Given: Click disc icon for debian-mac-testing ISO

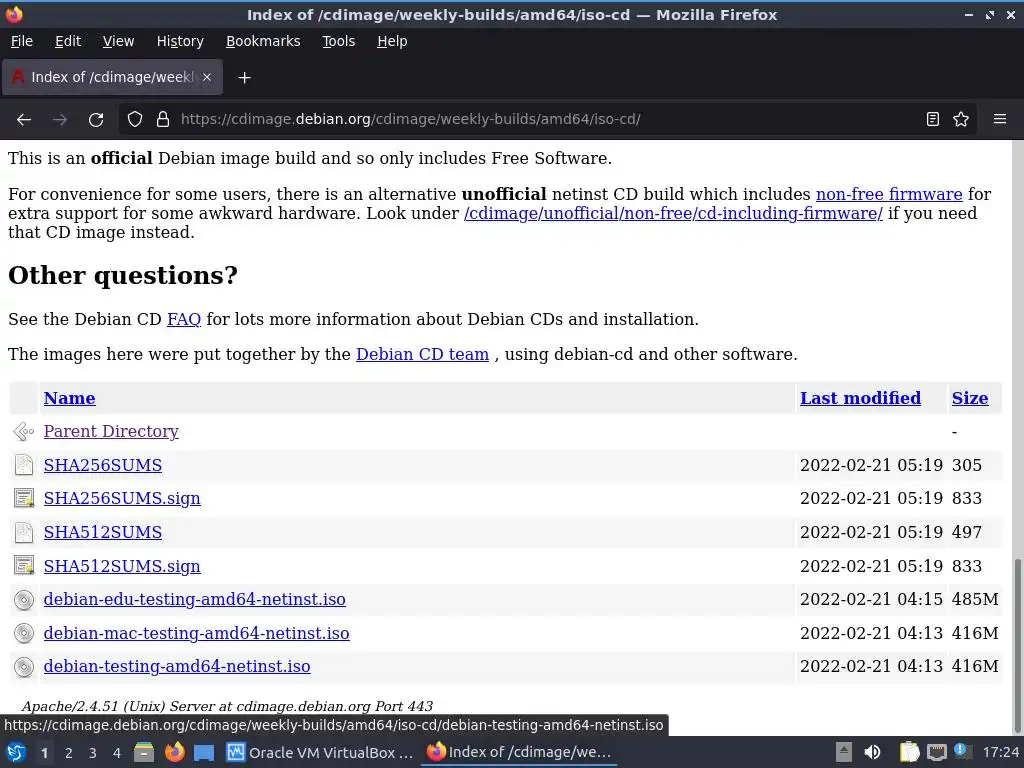Looking at the screenshot, I should pyautogui.click(x=24, y=633).
